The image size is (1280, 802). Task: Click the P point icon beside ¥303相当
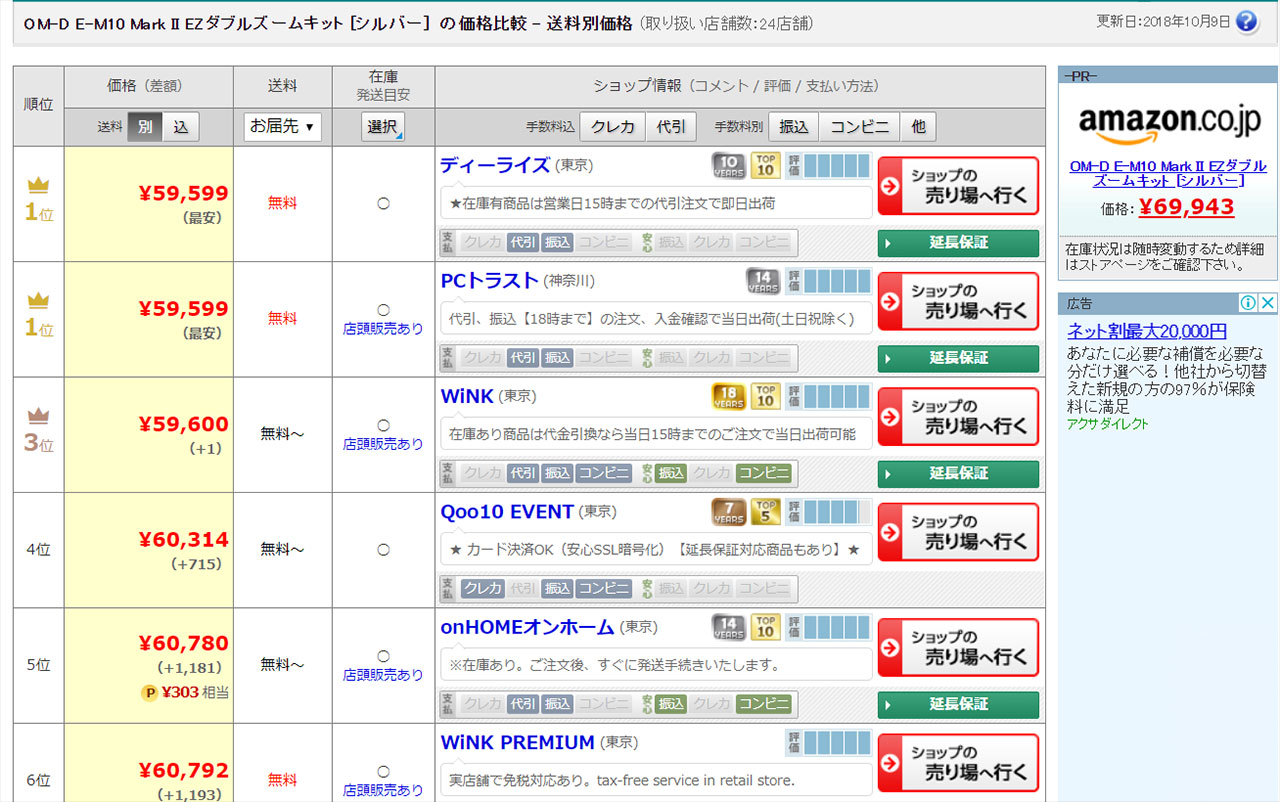(x=149, y=692)
